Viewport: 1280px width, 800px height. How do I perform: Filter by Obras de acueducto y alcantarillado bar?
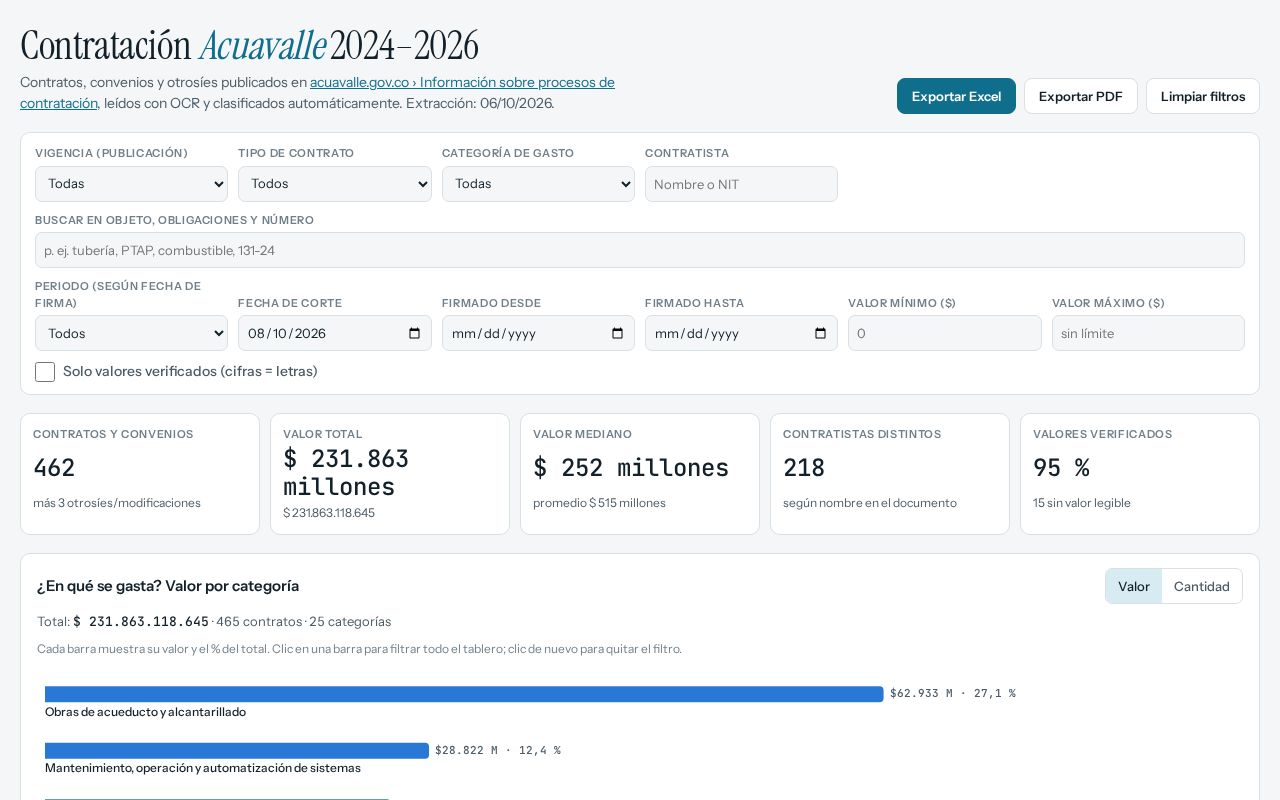tap(464, 694)
